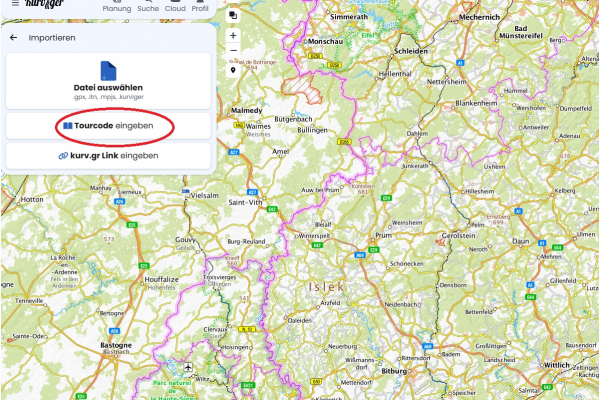This screenshot has width=600, height=400.
Task: Zoom in with the plus button
Action: pos(233,33)
